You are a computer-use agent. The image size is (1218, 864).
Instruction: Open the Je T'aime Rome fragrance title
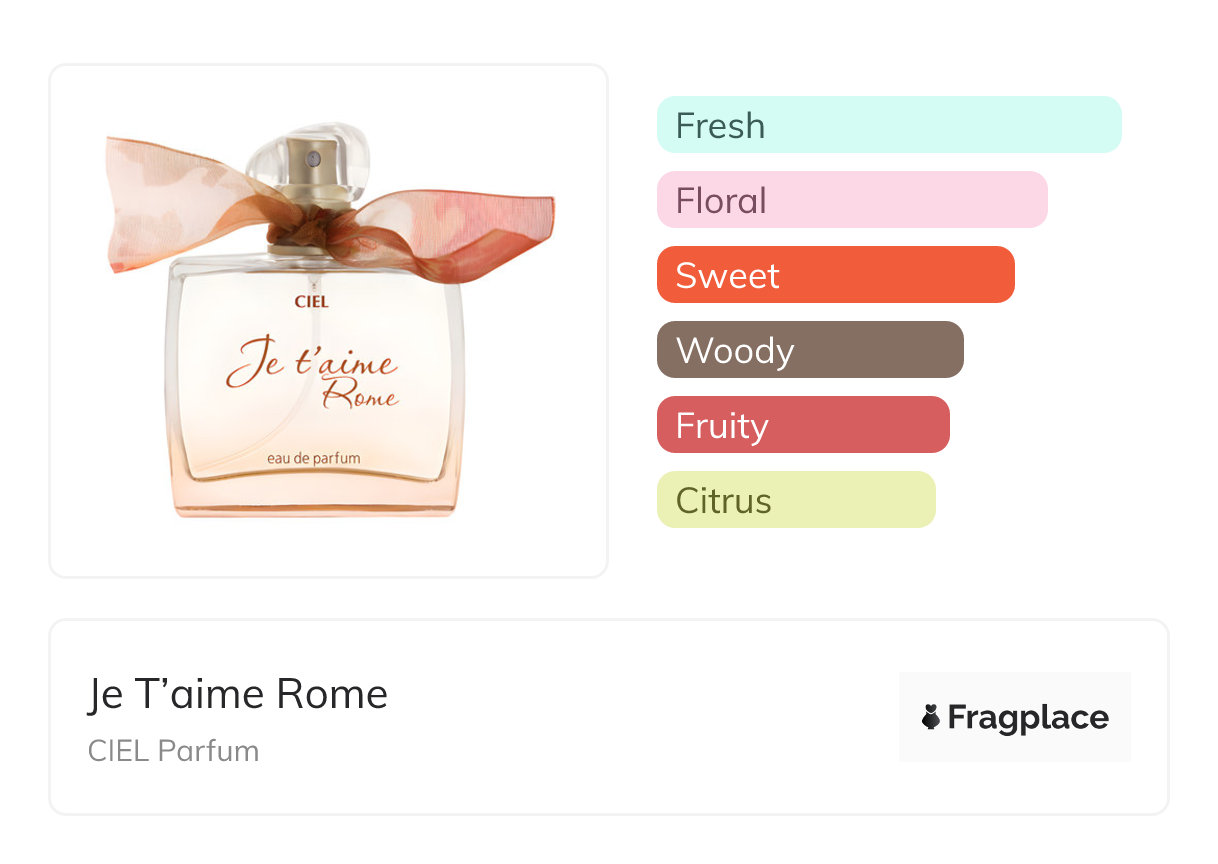[237, 694]
